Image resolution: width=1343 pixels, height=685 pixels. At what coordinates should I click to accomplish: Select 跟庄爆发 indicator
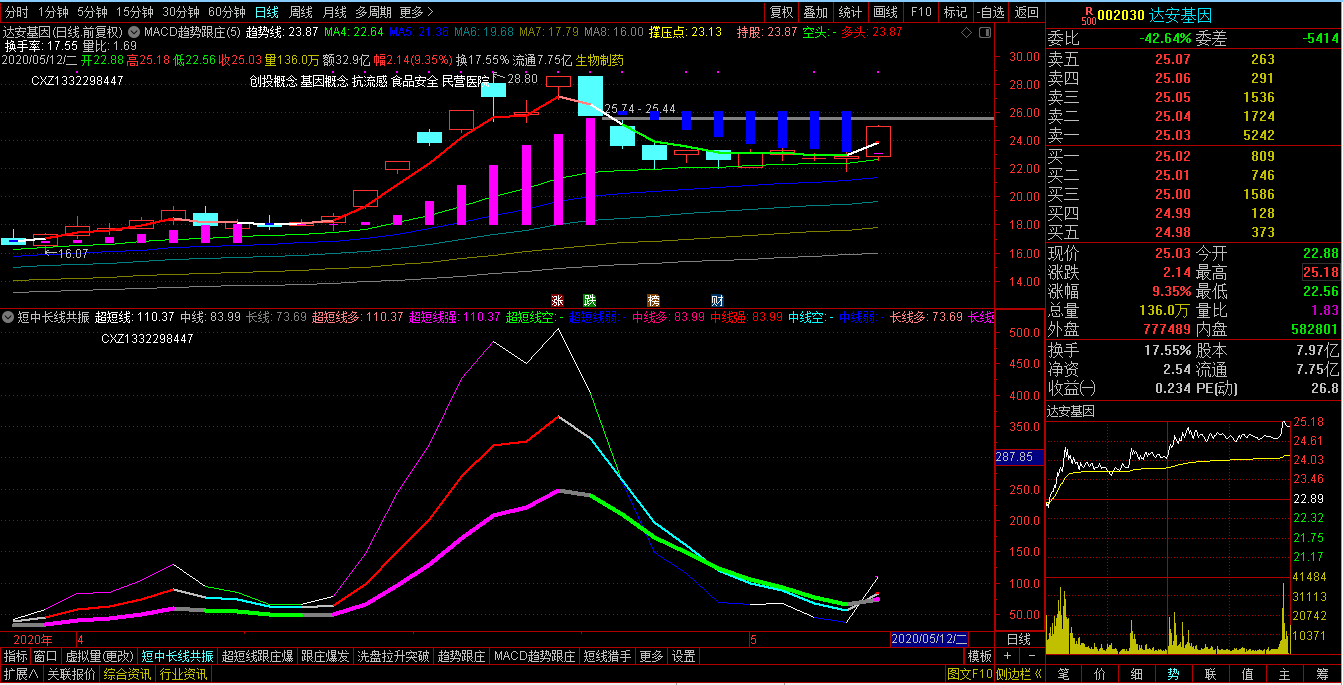[x=325, y=657]
